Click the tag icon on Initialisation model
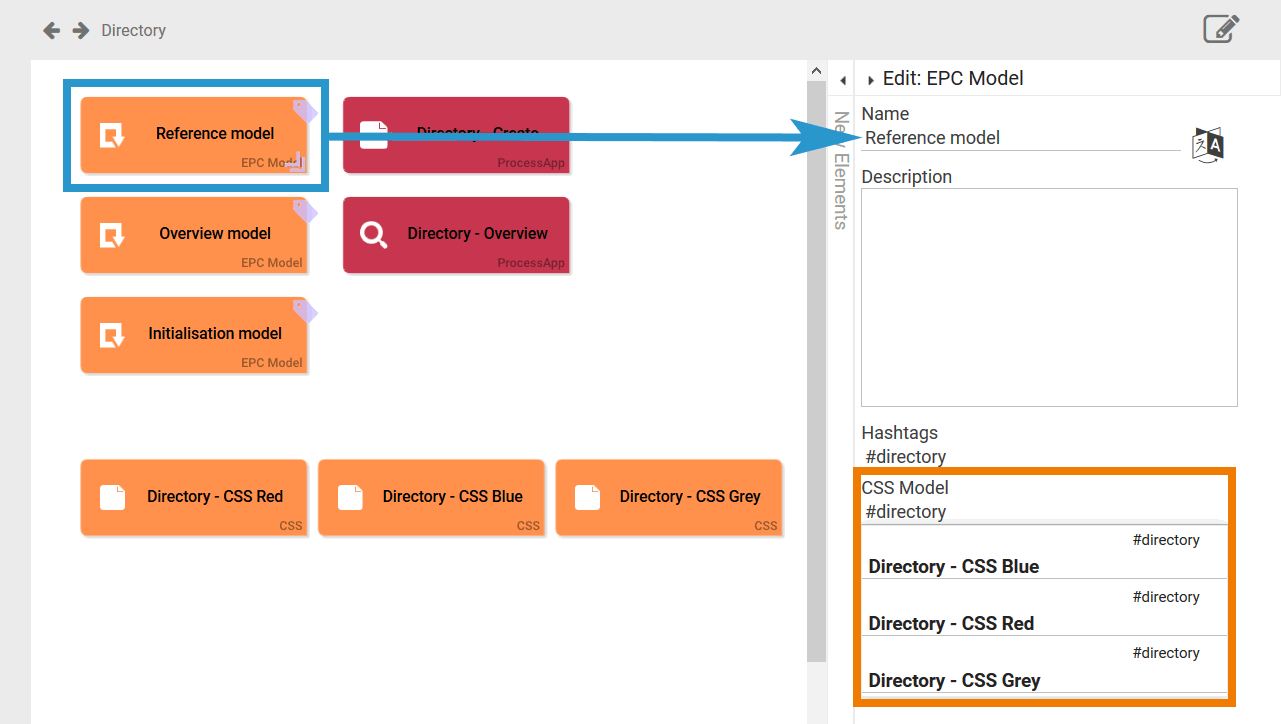Screen dimensions: 1281x724 pos(305,309)
